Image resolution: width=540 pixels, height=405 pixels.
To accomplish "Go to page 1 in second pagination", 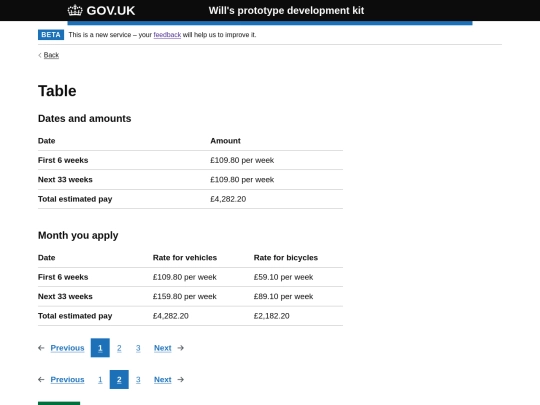I will pyautogui.click(x=100, y=380).
